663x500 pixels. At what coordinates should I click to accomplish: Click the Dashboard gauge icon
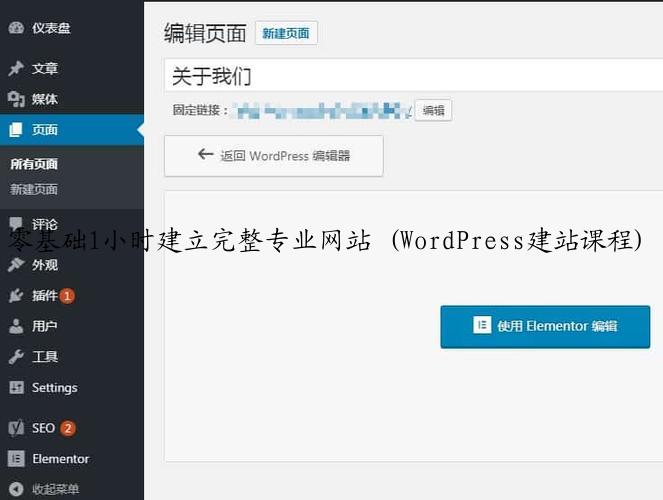coord(16,28)
